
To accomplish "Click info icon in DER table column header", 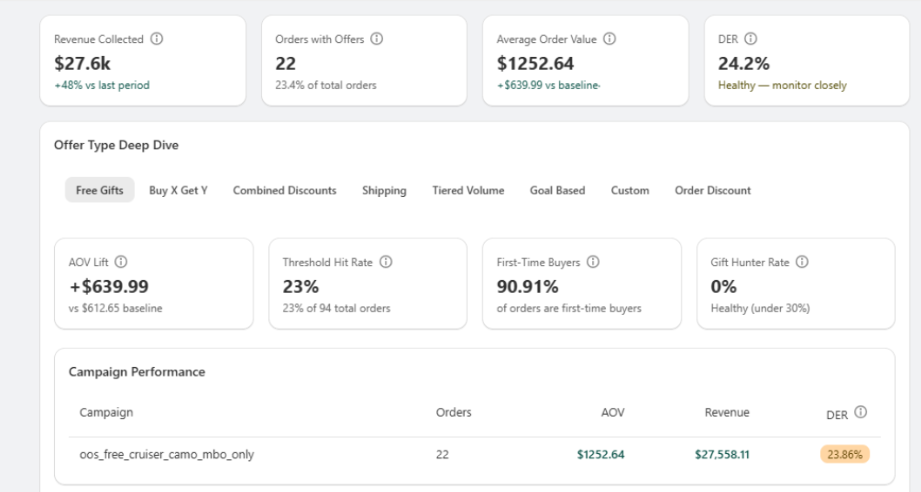I will [x=861, y=412].
